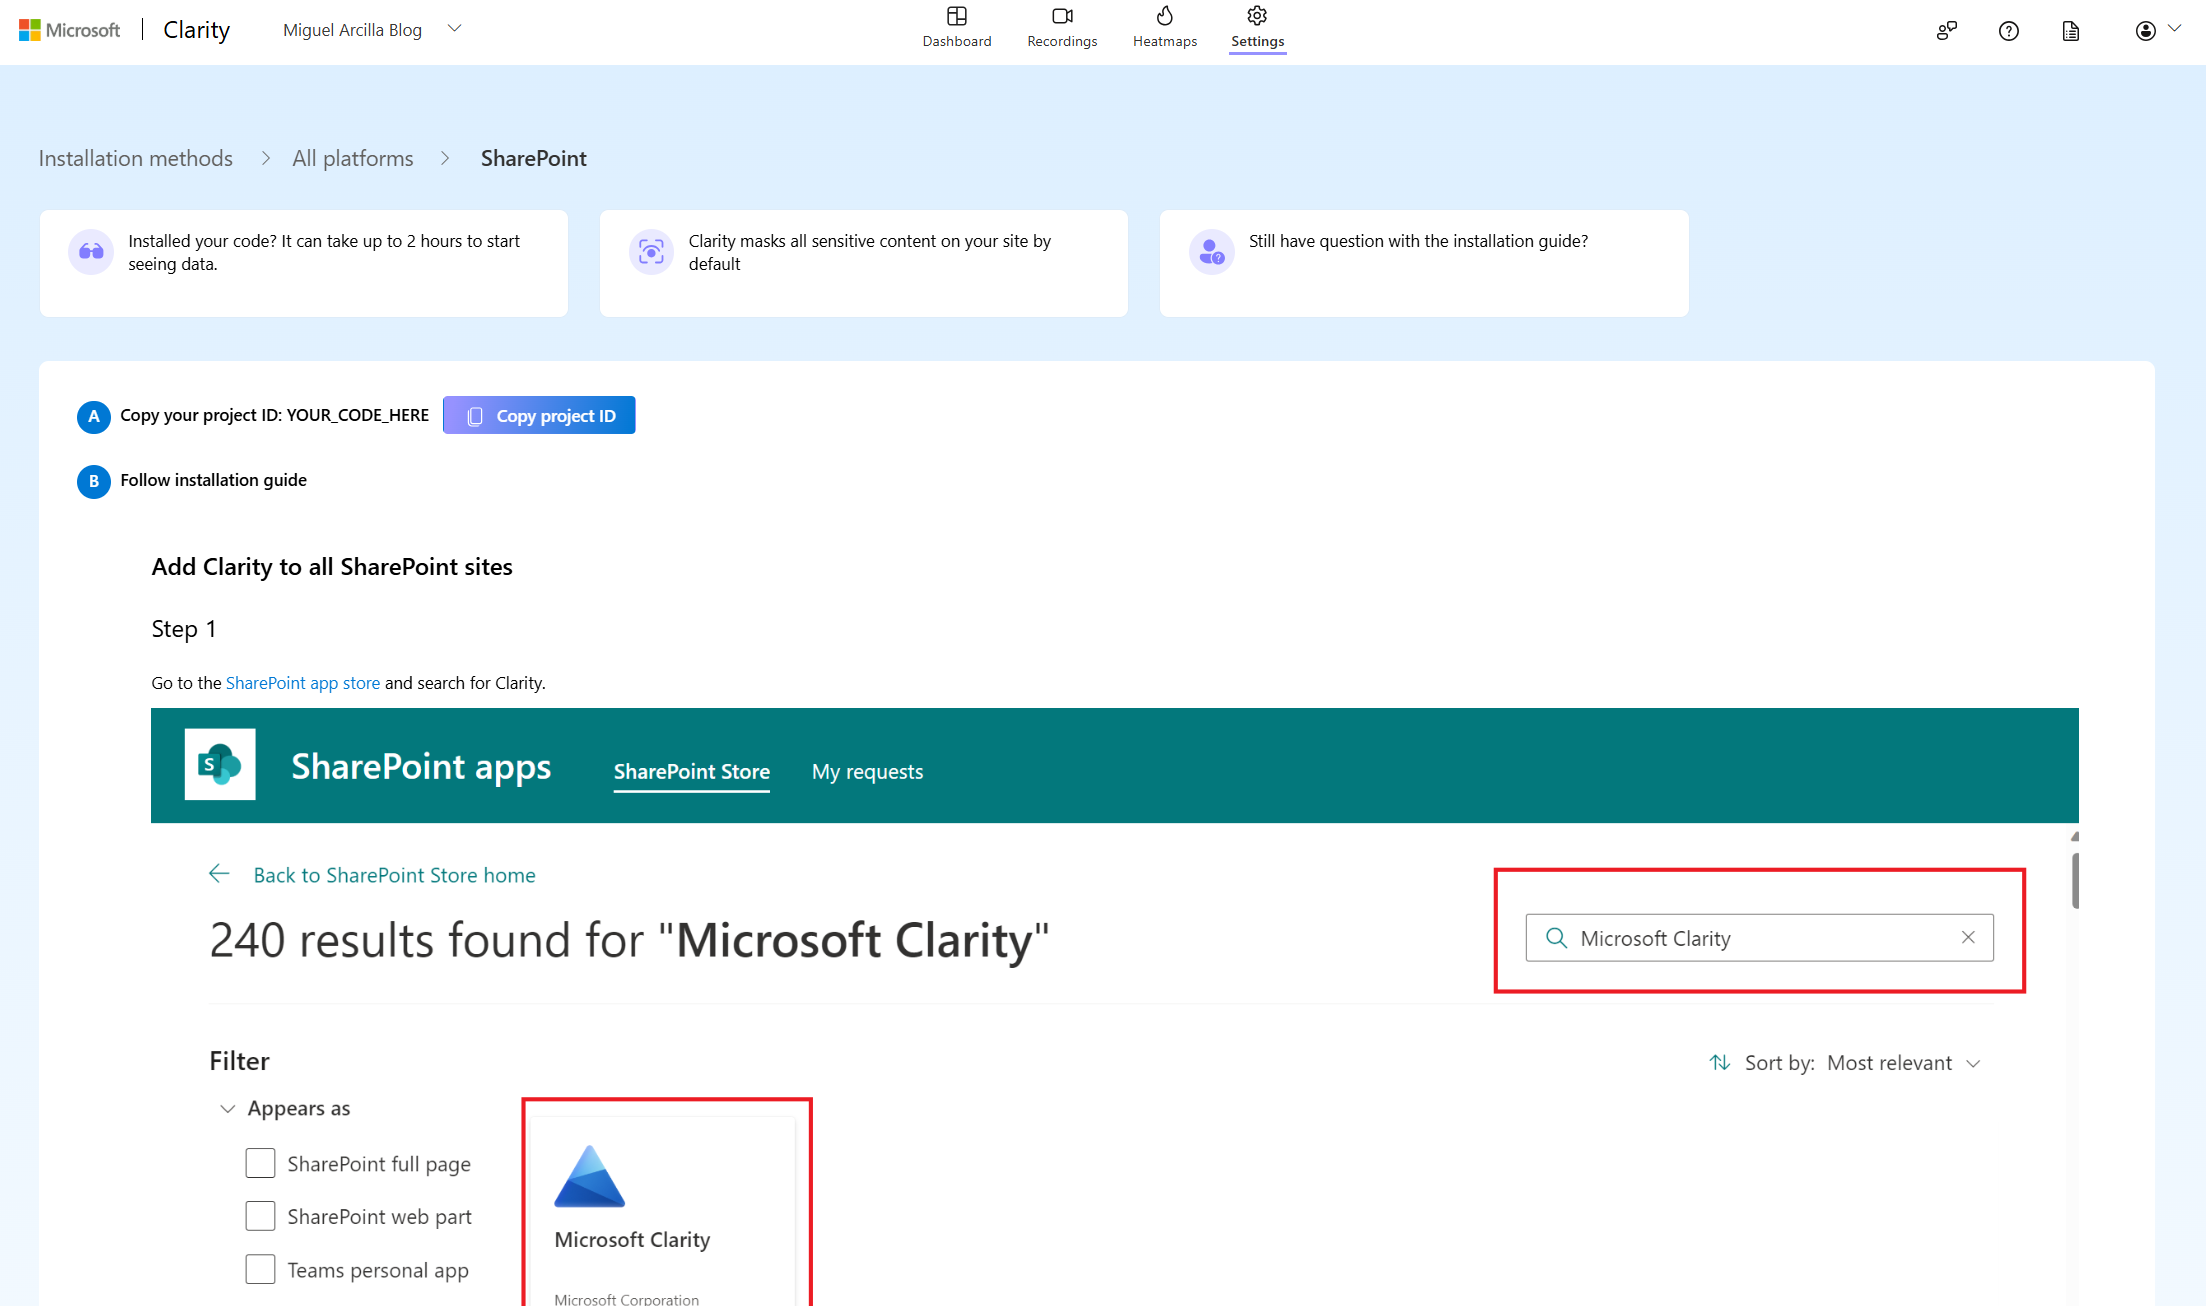Click the 'Step 1' heading

pyautogui.click(x=183, y=629)
